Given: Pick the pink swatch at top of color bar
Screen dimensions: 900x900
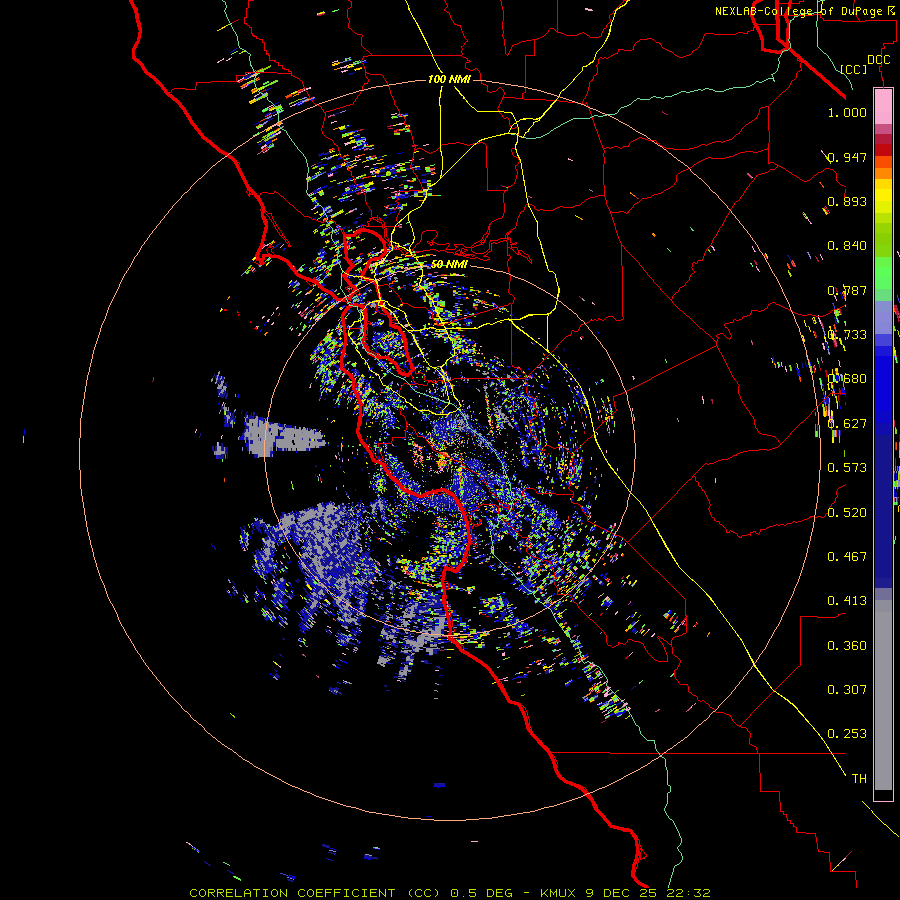Looking at the screenshot, I should [883, 107].
